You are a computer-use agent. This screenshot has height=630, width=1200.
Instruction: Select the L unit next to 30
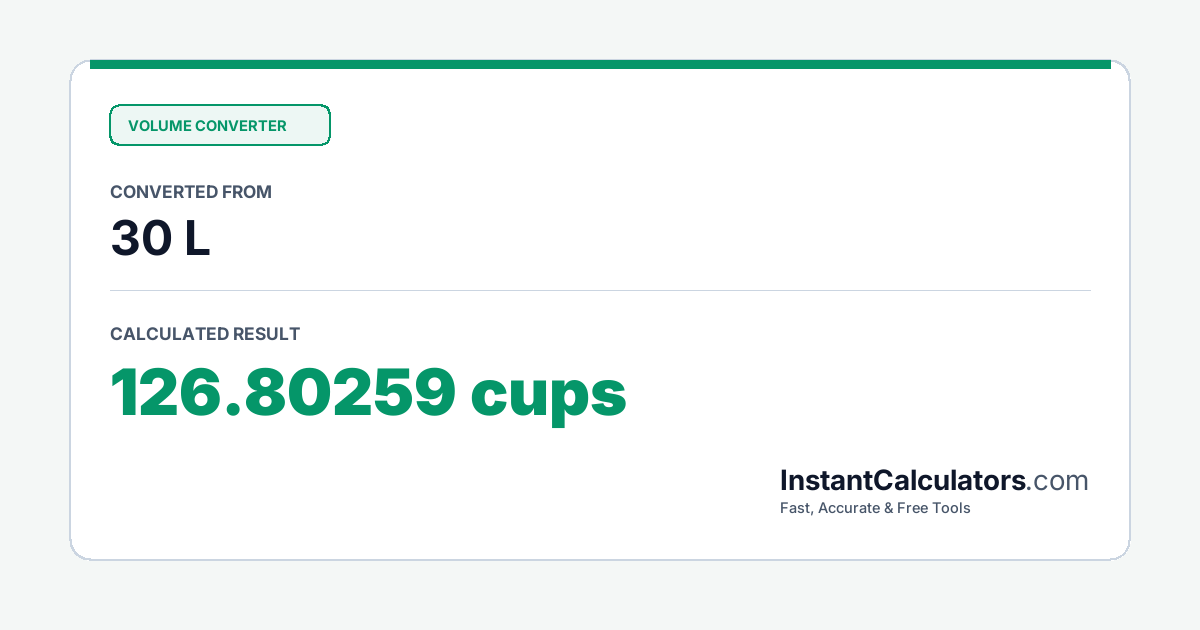[x=198, y=239]
